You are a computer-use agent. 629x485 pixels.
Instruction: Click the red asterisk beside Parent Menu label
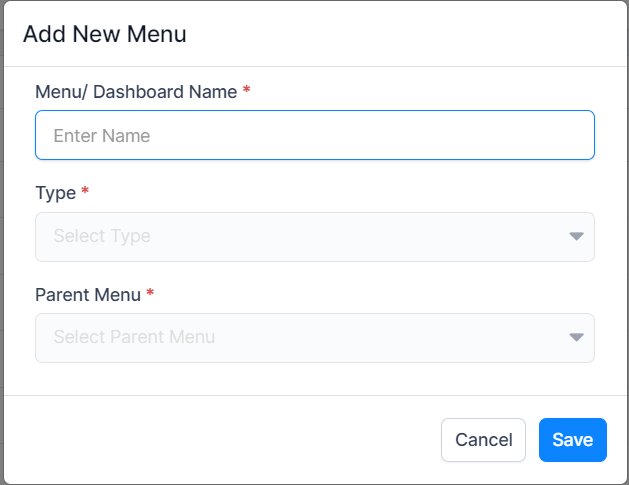point(151,294)
